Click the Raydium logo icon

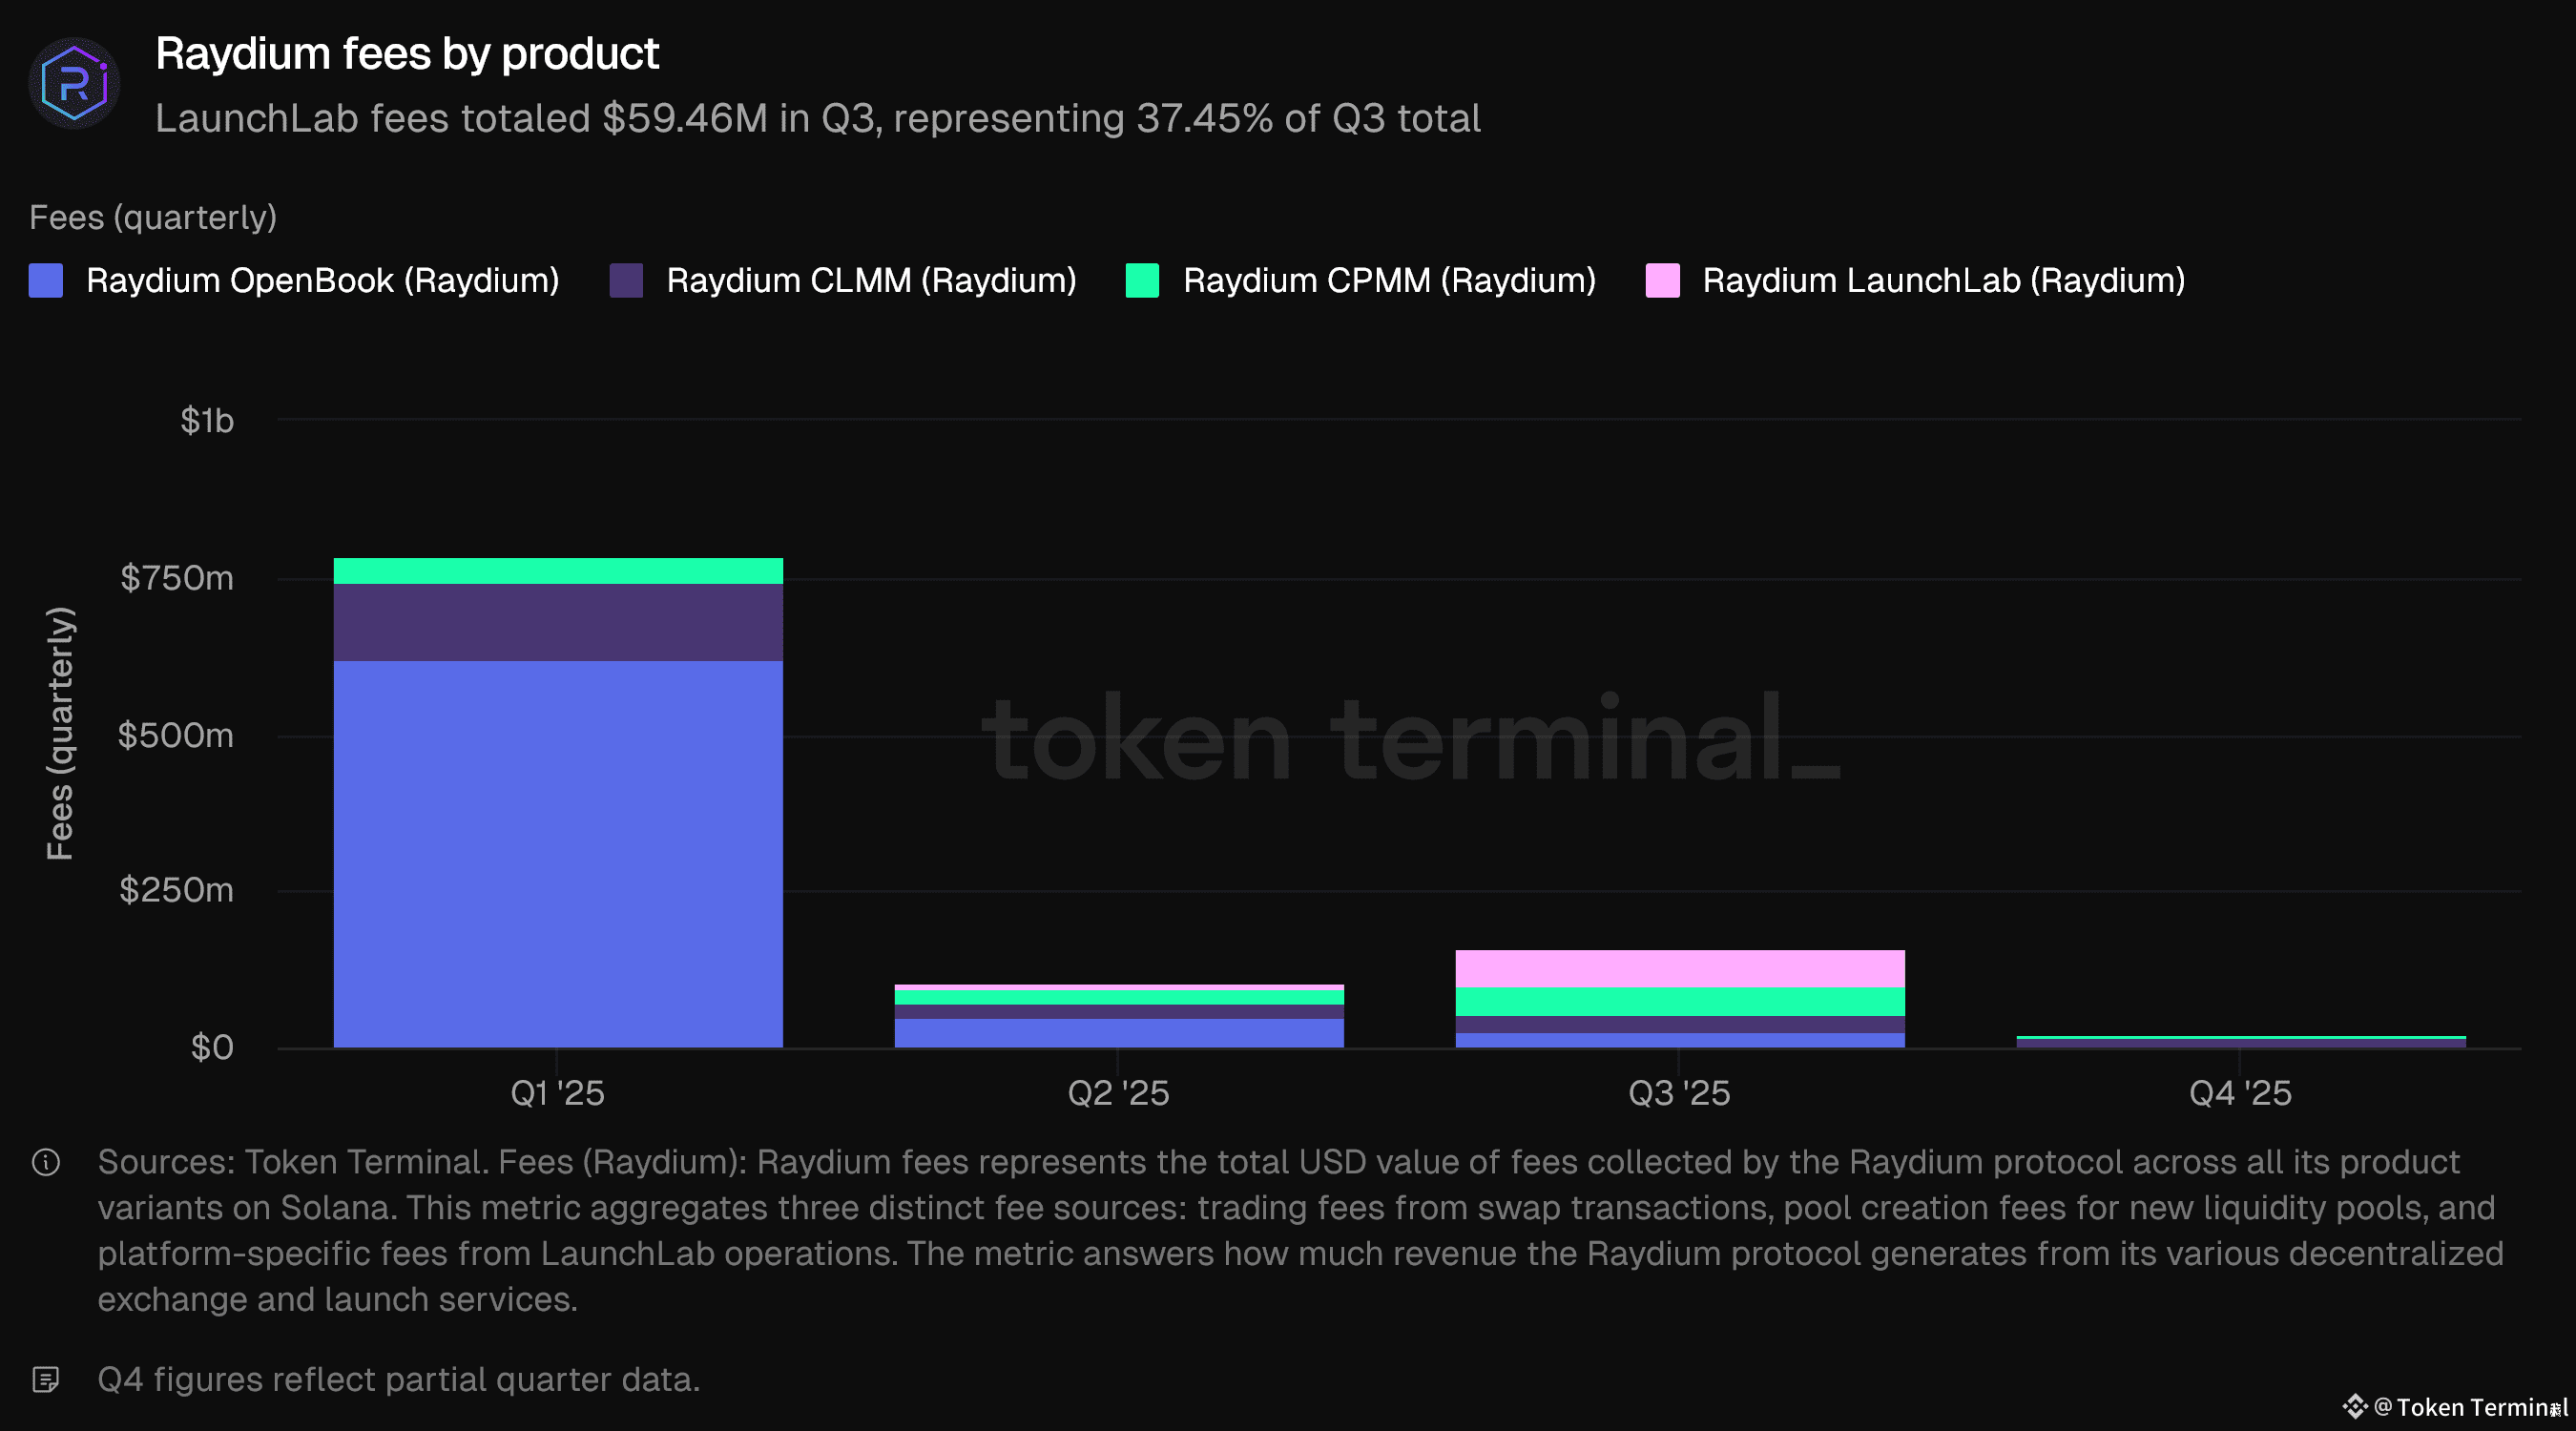(74, 84)
